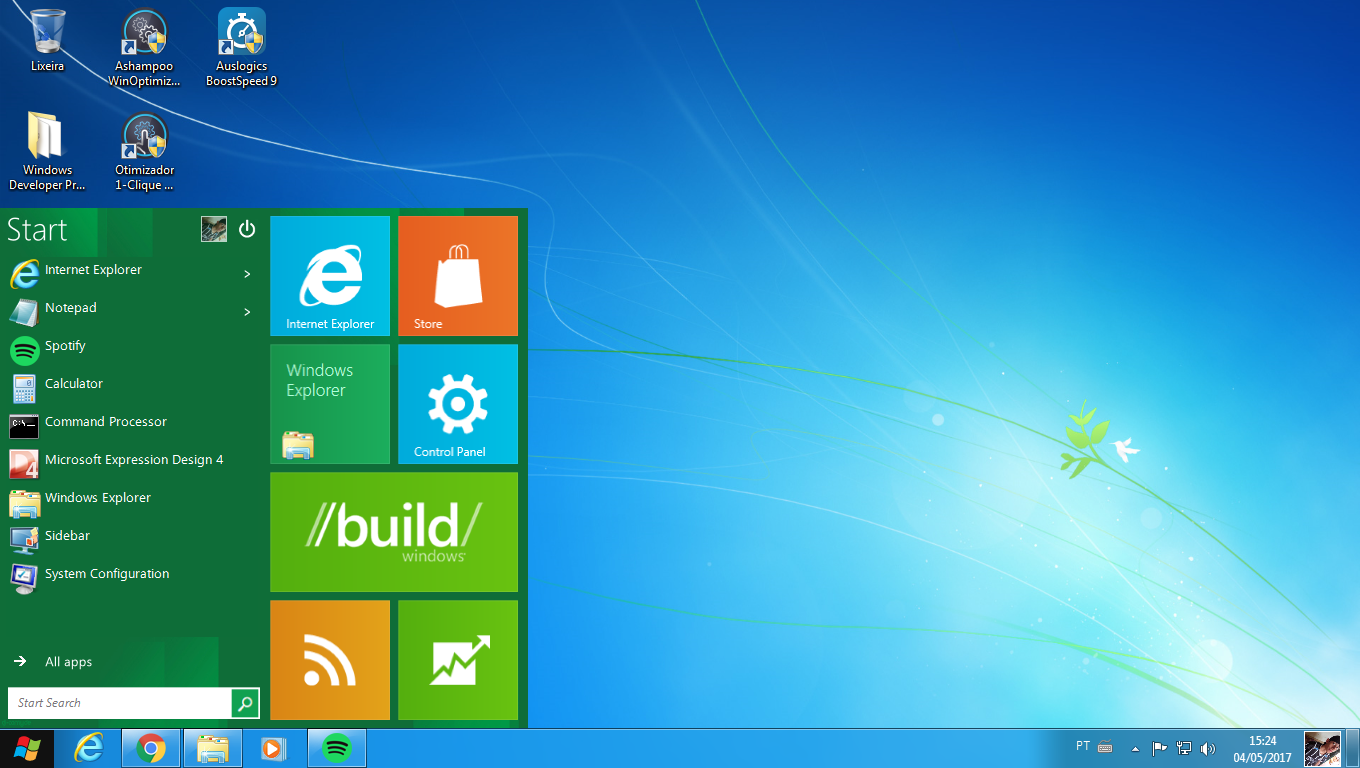Viewport: 1360px width, 768px height.
Task: Click the user picture at taskbar end
Action: click(x=1323, y=748)
